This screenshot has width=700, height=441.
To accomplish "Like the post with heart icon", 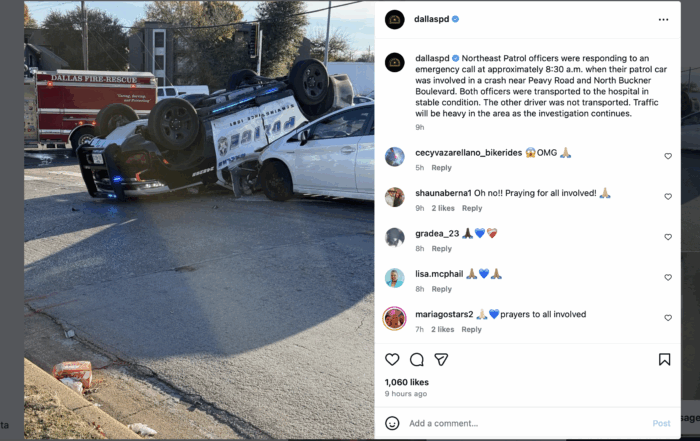I will 392,359.
